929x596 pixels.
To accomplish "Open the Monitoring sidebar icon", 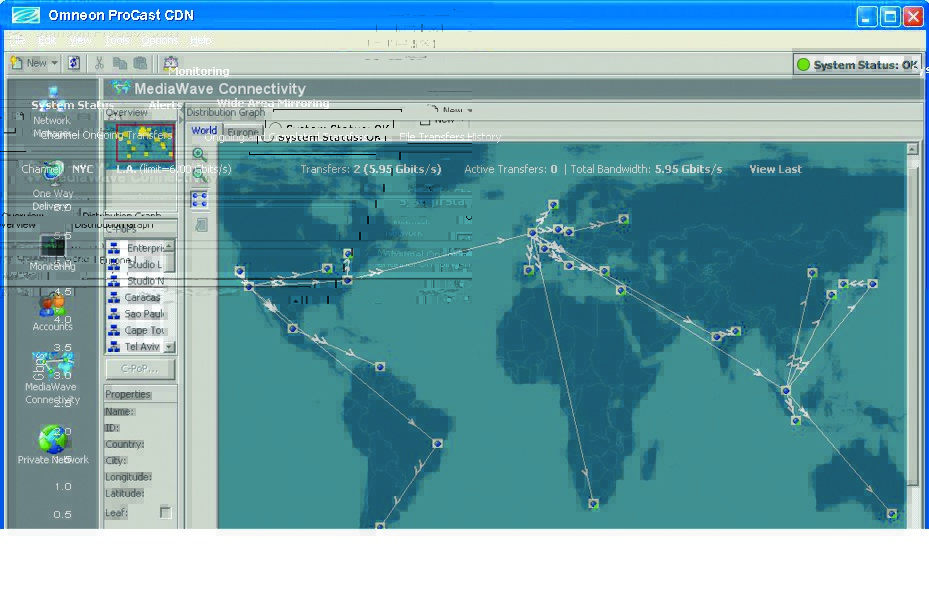I will click(53, 246).
